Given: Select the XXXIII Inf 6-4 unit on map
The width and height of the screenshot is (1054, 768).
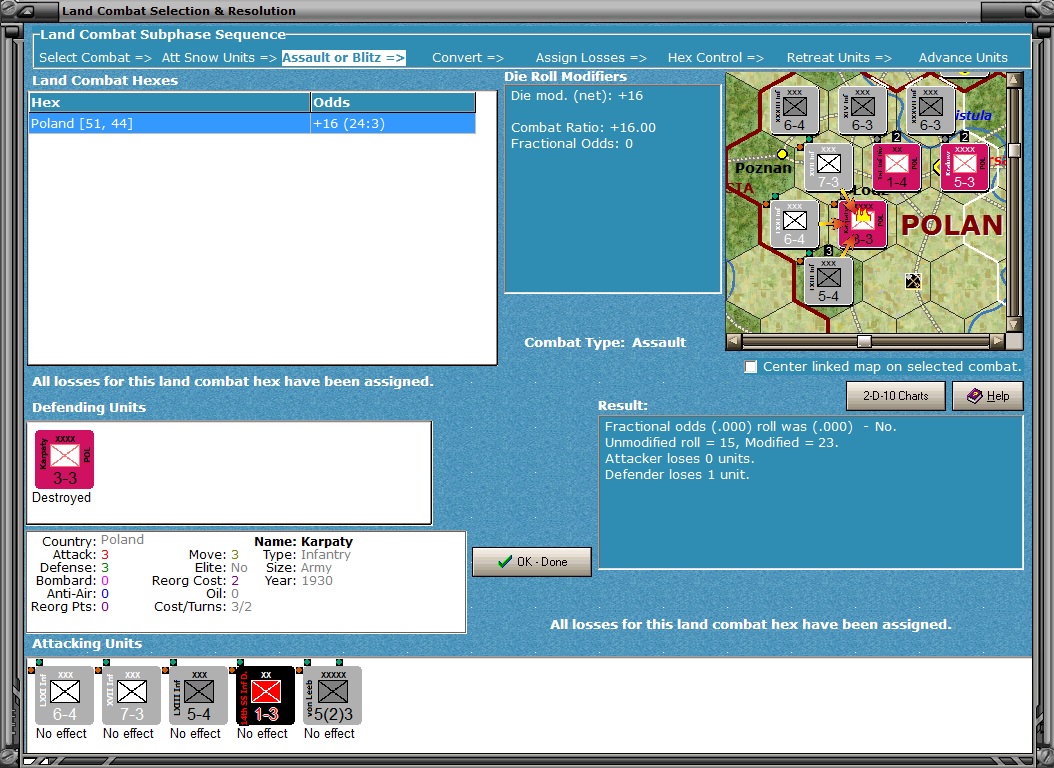Looking at the screenshot, I should [795, 110].
